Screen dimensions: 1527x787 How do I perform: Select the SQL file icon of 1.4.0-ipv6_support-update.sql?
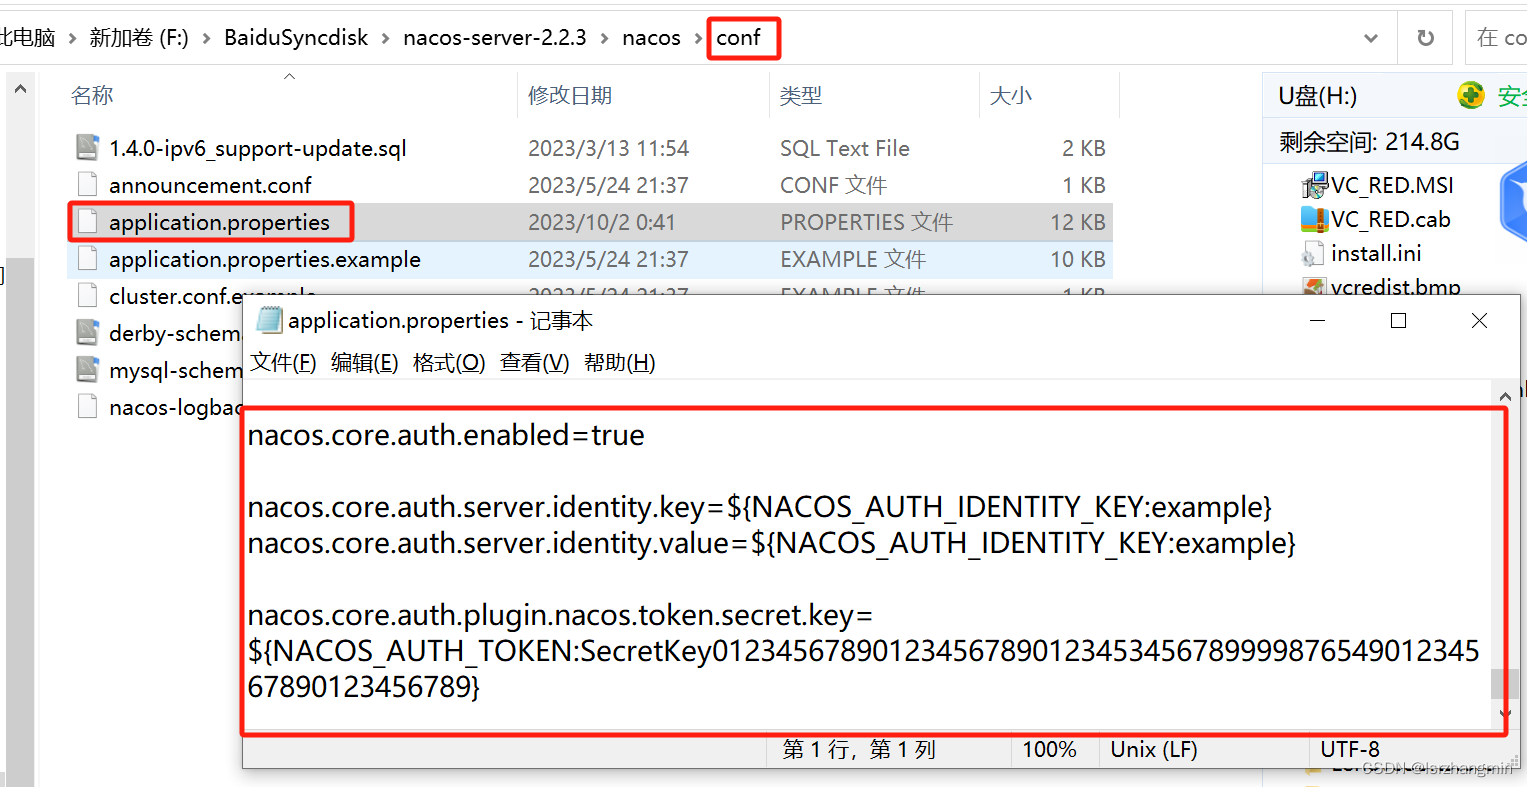(88, 147)
